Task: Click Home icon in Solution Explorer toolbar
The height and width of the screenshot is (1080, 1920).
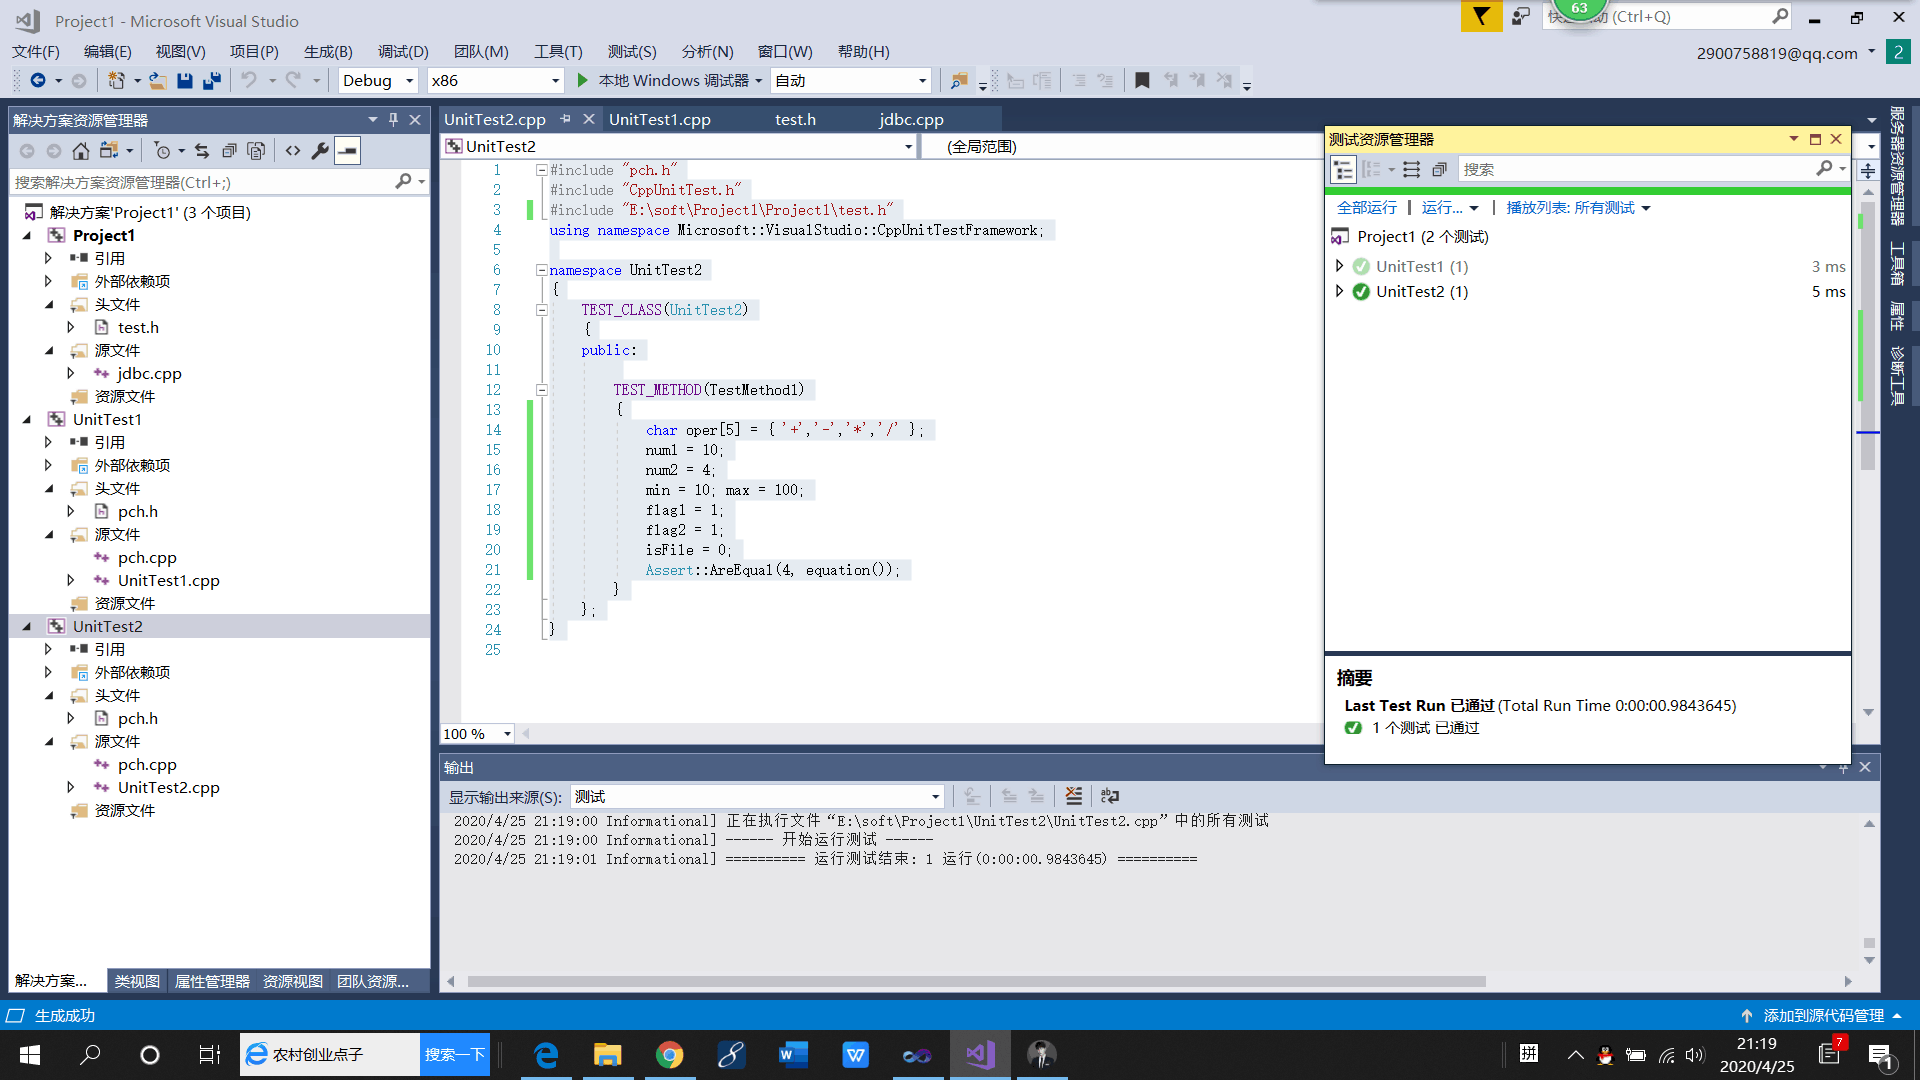Action: (x=81, y=151)
